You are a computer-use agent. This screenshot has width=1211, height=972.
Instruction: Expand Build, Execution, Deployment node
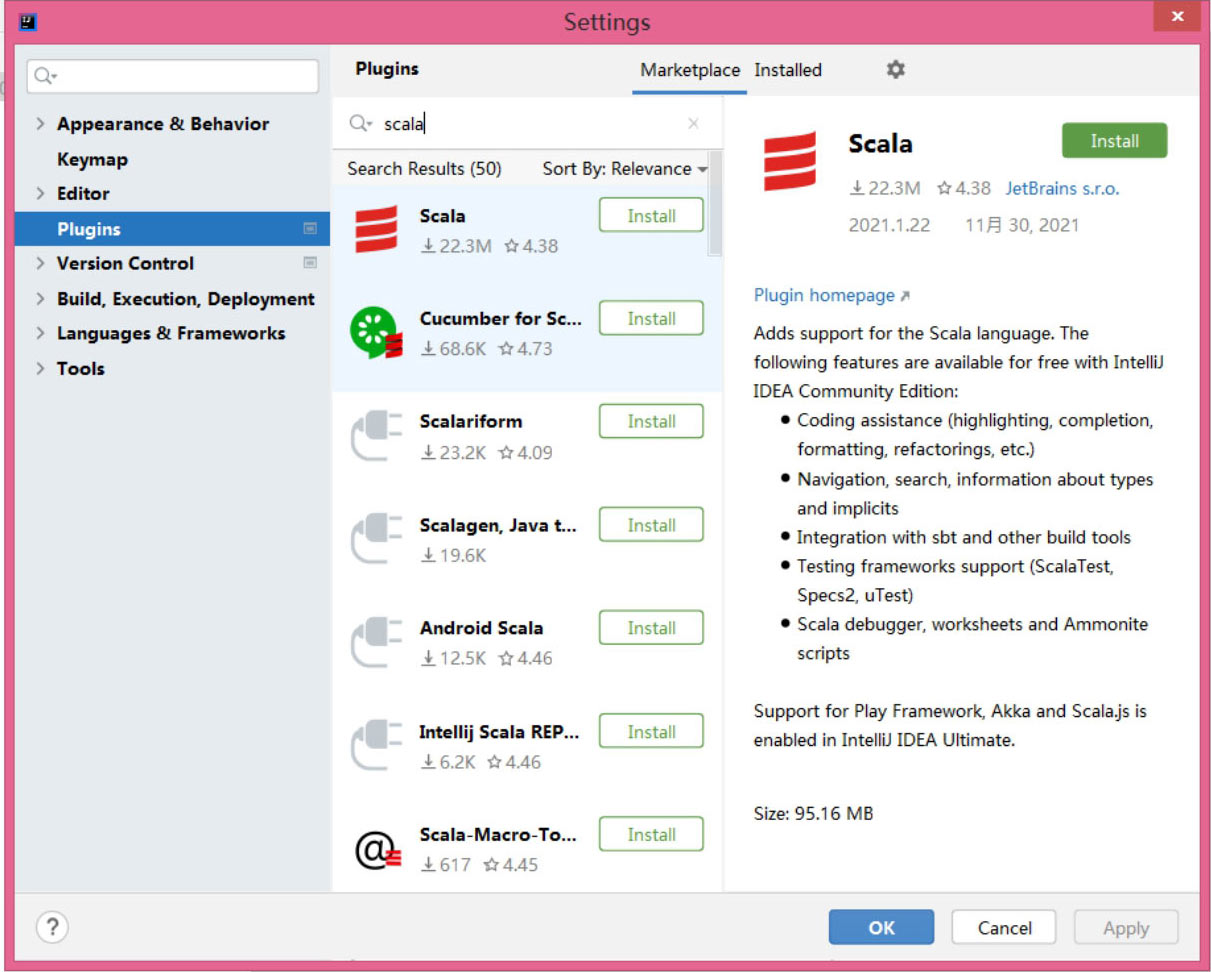40,299
